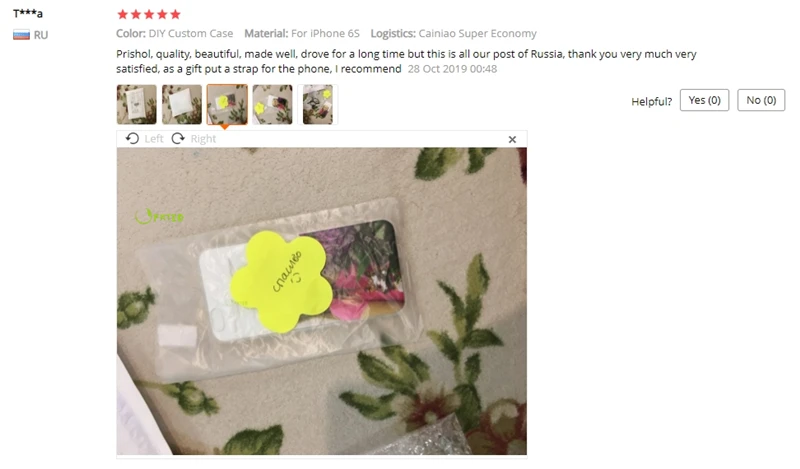Mark the review helpful with Yes (0)
This screenshot has width=800, height=469.
(704, 100)
